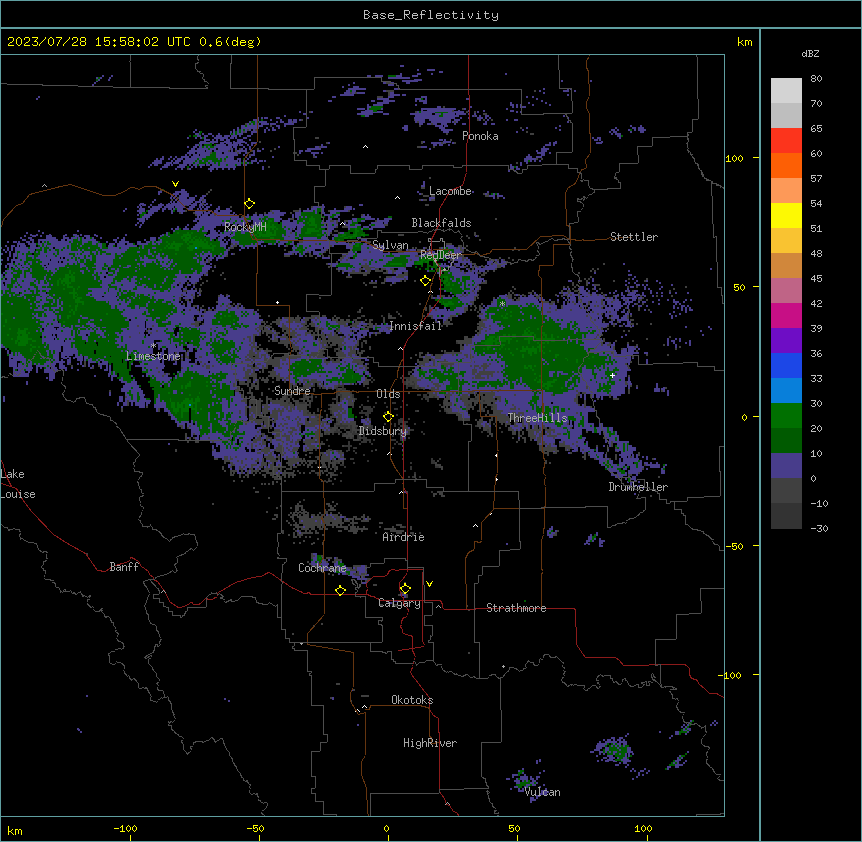
Task: Click the RedDeer city label
Action: click(440, 255)
